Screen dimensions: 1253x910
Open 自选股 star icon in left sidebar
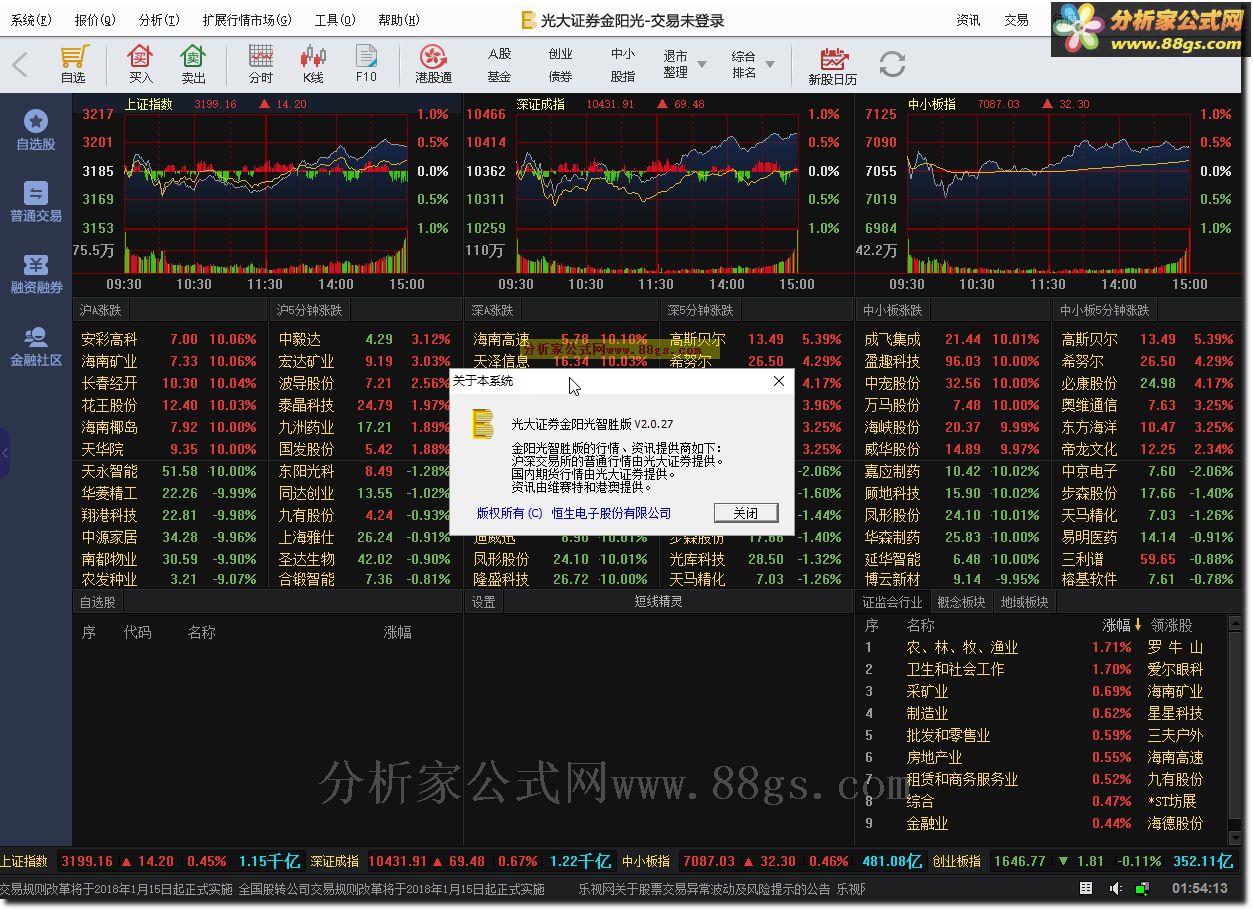(x=36, y=131)
